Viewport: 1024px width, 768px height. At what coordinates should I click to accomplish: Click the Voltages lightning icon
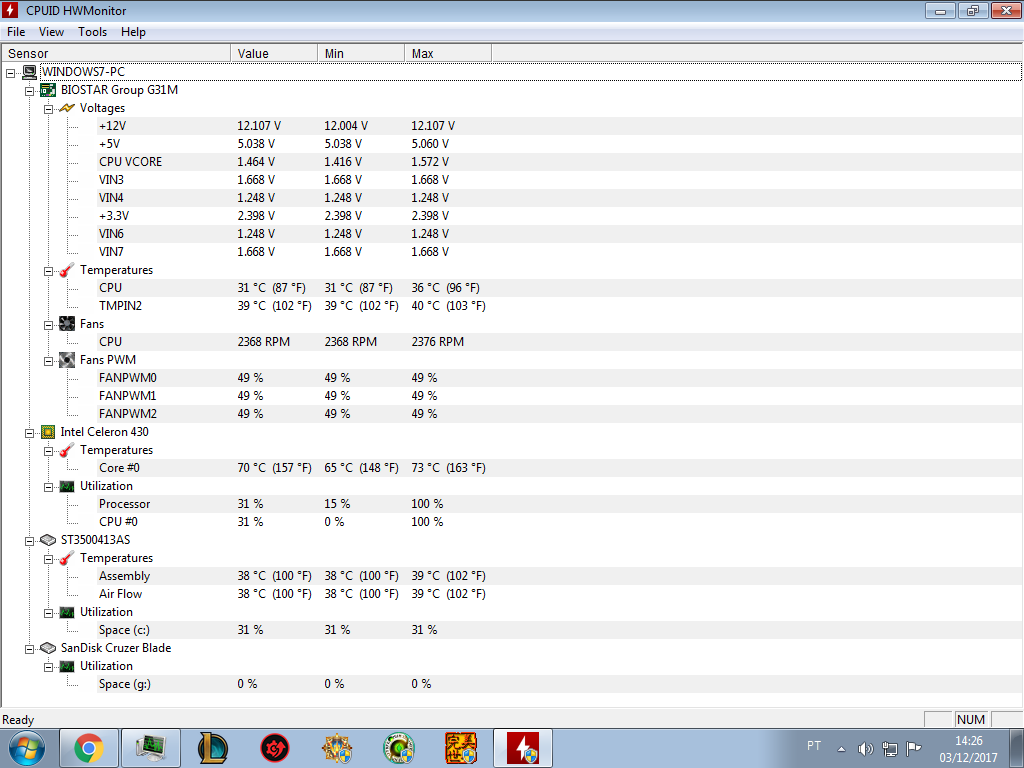tap(67, 108)
